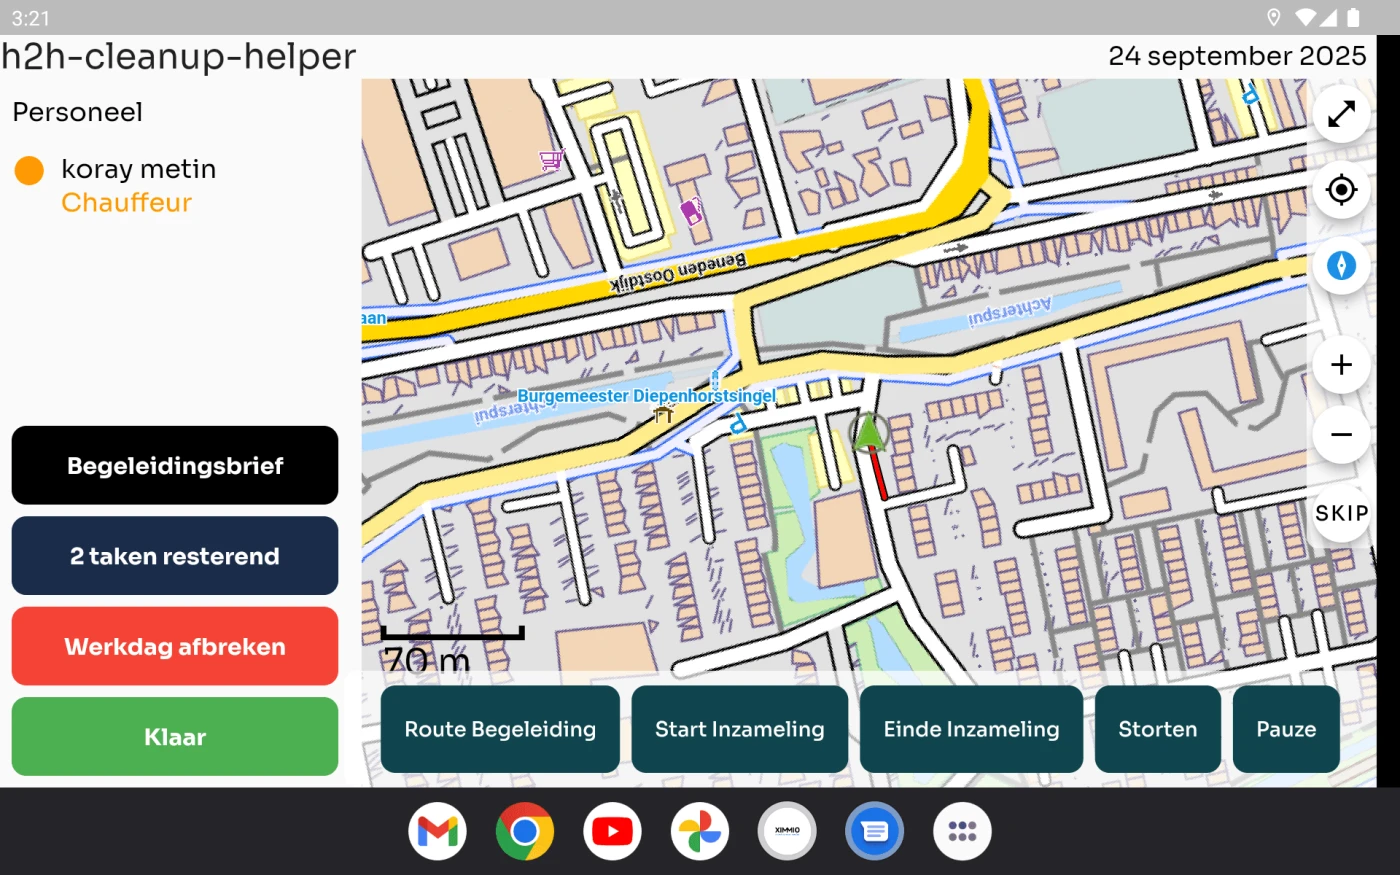Tap the 3:21 clock in status bar
The image size is (1400, 875).
[30, 18]
